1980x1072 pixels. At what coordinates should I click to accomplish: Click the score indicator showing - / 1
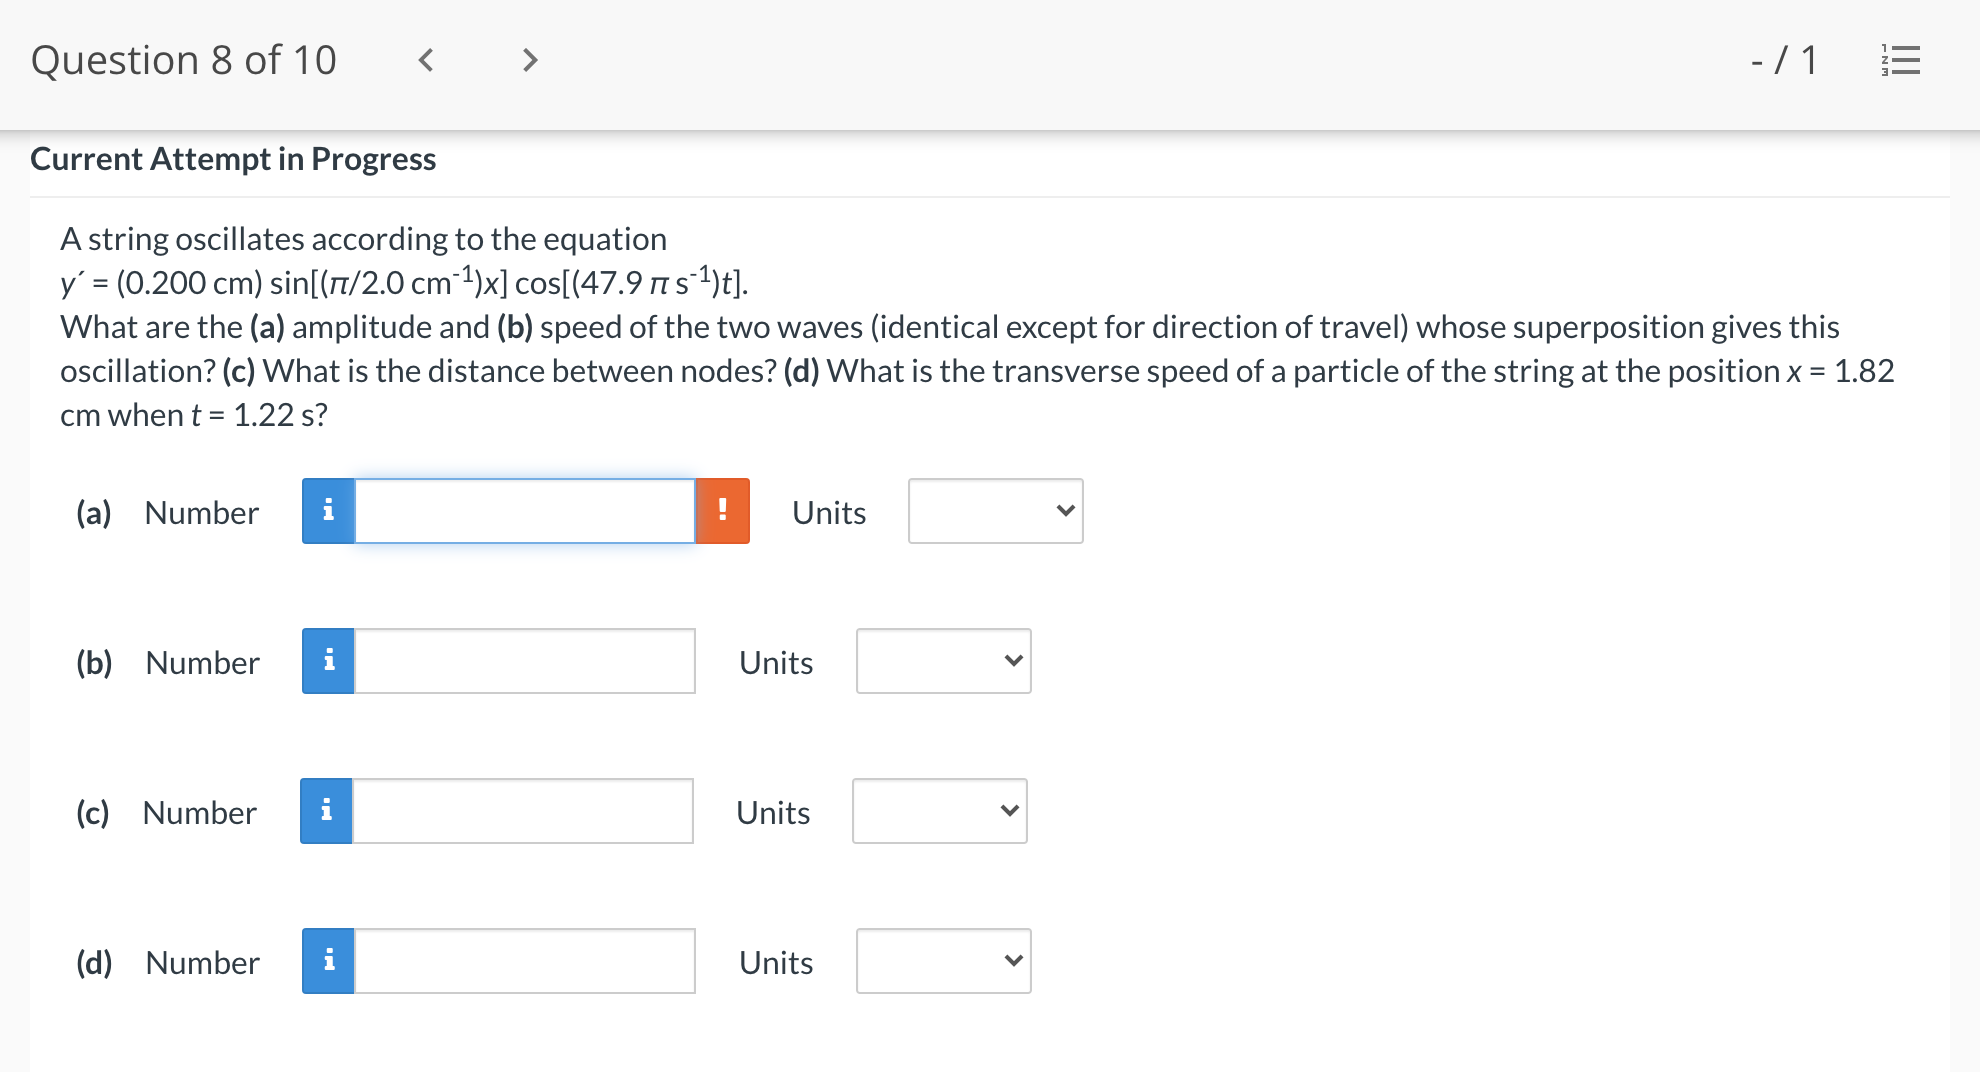click(x=1786, y=60)
